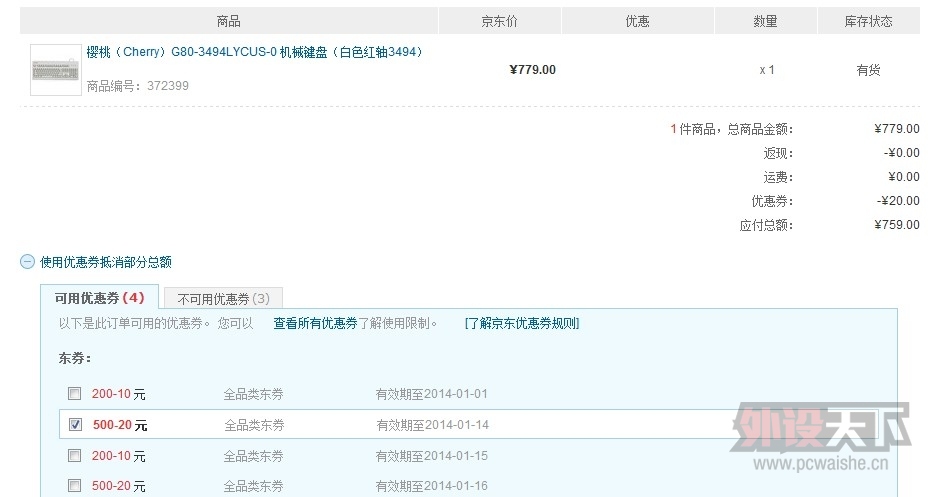The image size is (930, 497).
Task: Click the 库存状态 column header
Action: pos(869,21)
